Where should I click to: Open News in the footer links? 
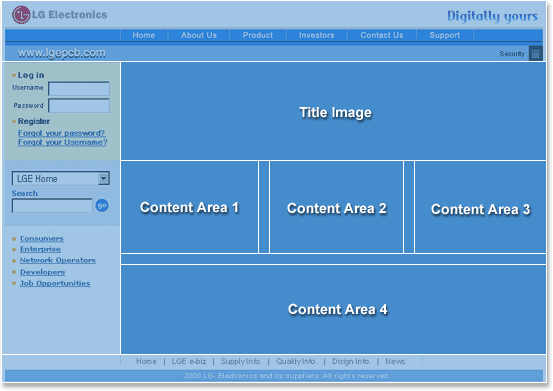(395, 361)
